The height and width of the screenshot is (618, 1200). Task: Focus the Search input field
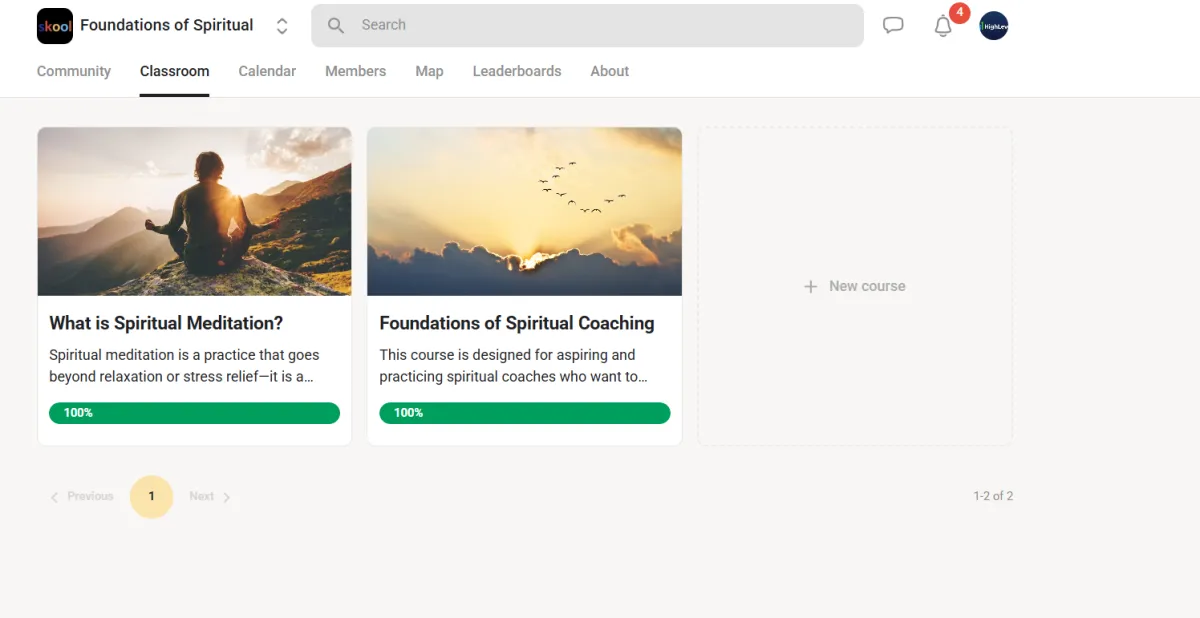pyautogui.click(x=600, y=26)
